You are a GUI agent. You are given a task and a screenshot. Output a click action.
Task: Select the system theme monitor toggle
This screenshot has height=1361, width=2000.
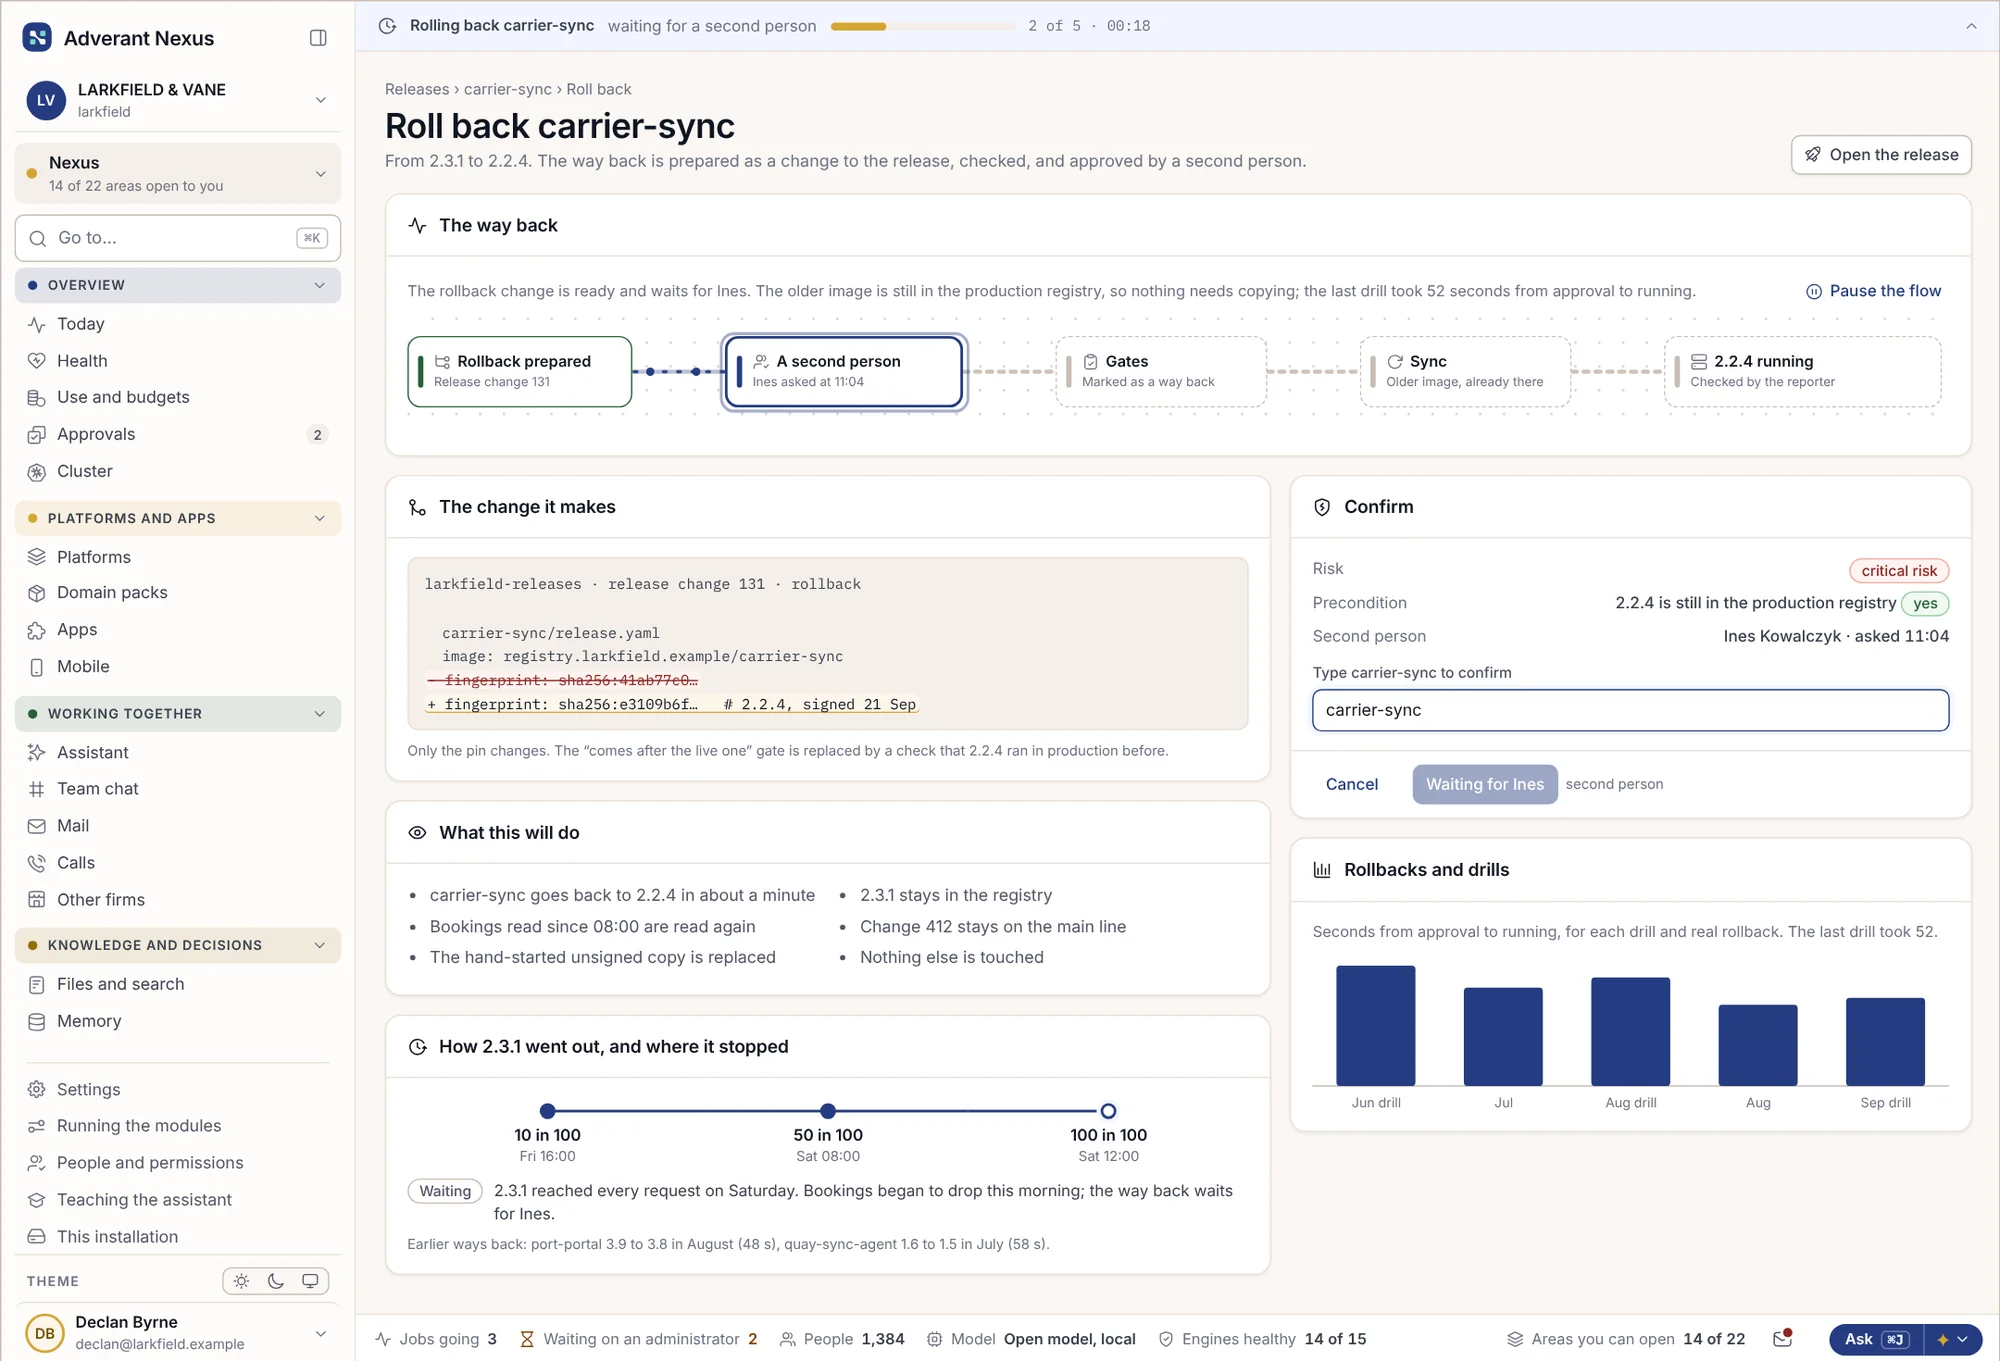pos(310,1281)
